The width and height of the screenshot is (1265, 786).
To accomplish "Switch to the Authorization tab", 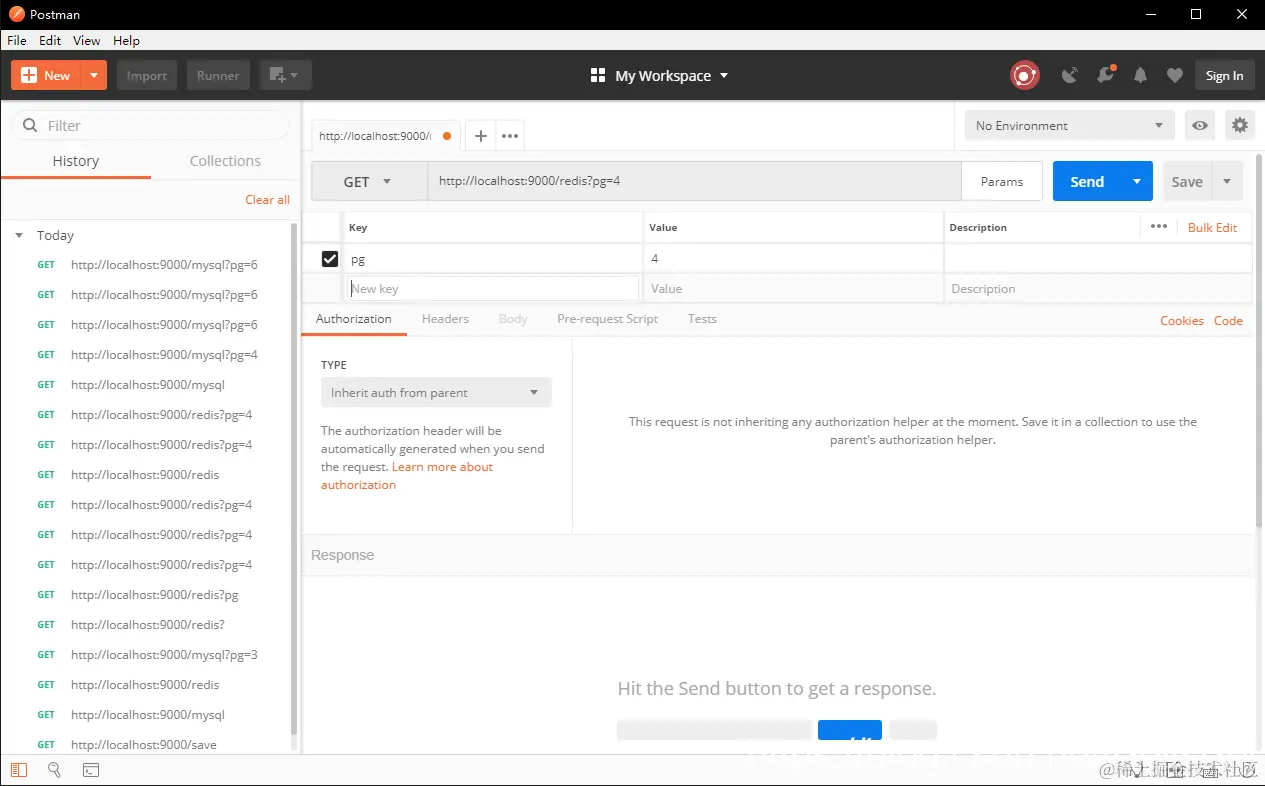I will [x=354, y=319].
